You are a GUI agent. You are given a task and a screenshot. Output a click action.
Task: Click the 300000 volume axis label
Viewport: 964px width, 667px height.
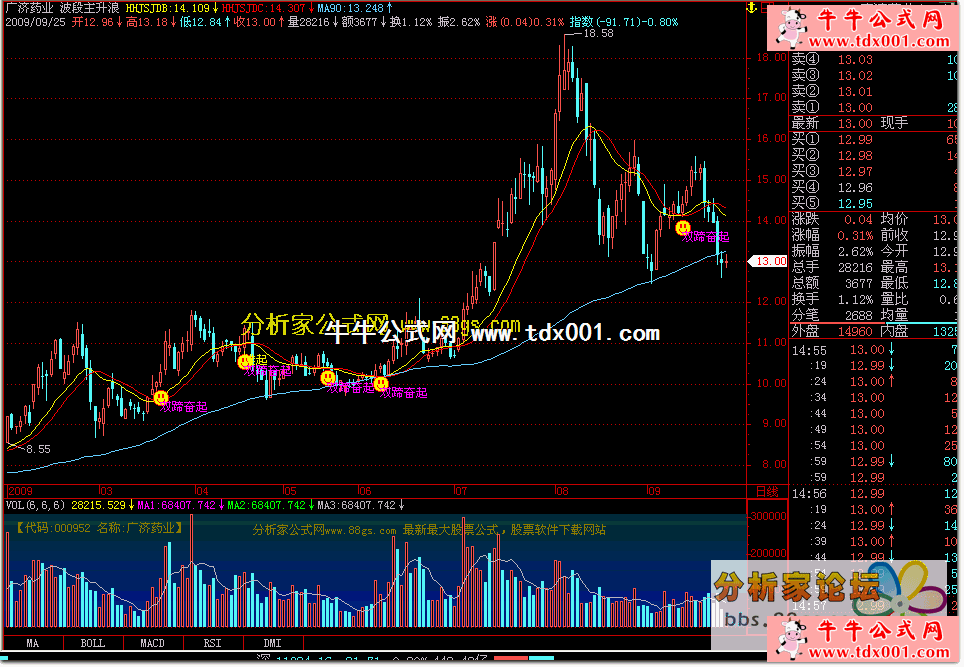pos(768,516)
